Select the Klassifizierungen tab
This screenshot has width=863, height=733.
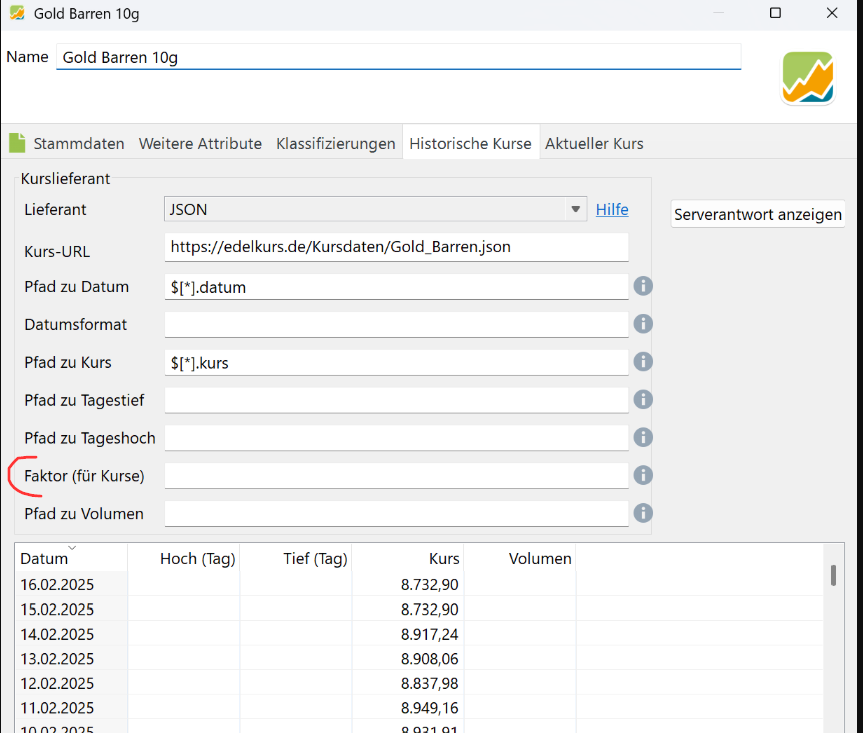336,143
